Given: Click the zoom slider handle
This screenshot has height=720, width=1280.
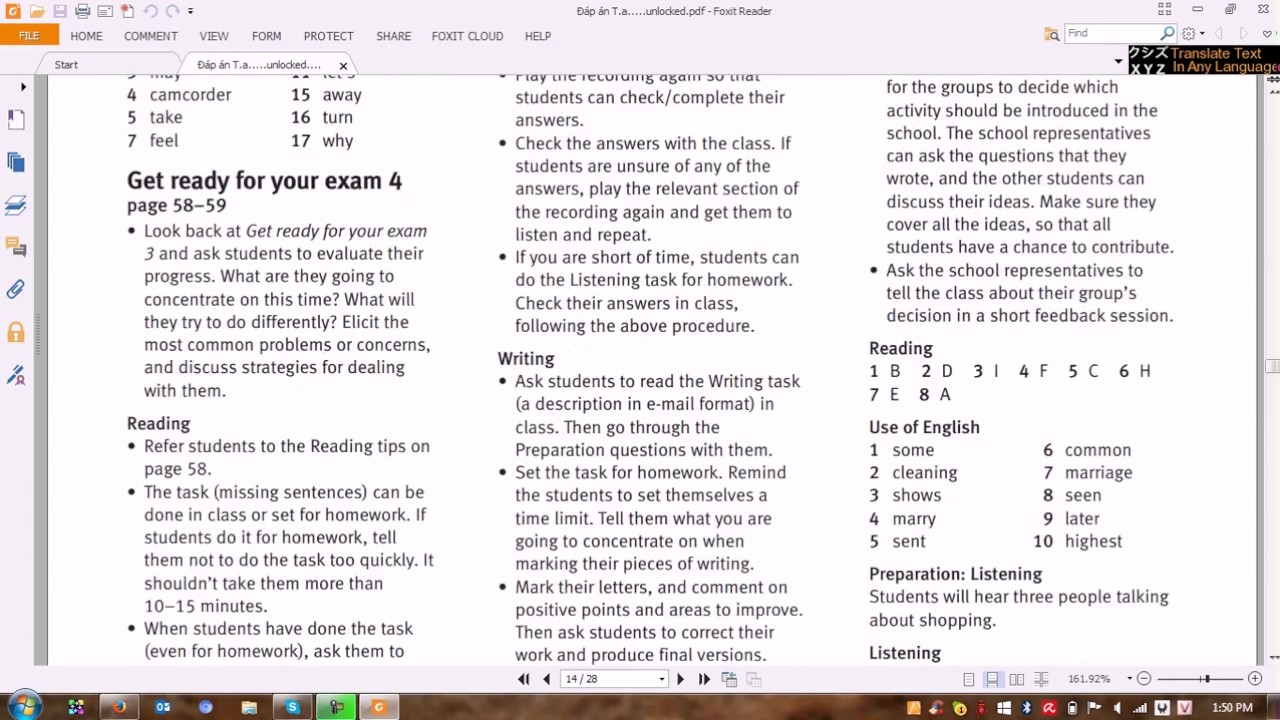Looking at the screenshot, I should click(1206, 679).
